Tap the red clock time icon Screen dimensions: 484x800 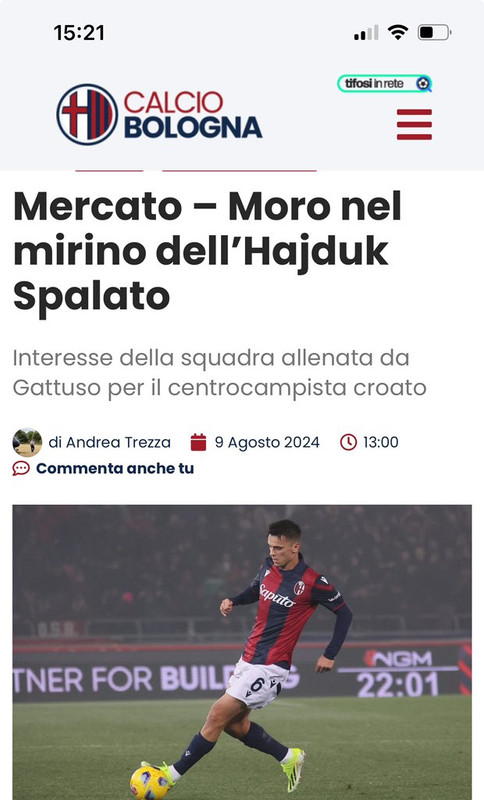(x=348, y=442)
